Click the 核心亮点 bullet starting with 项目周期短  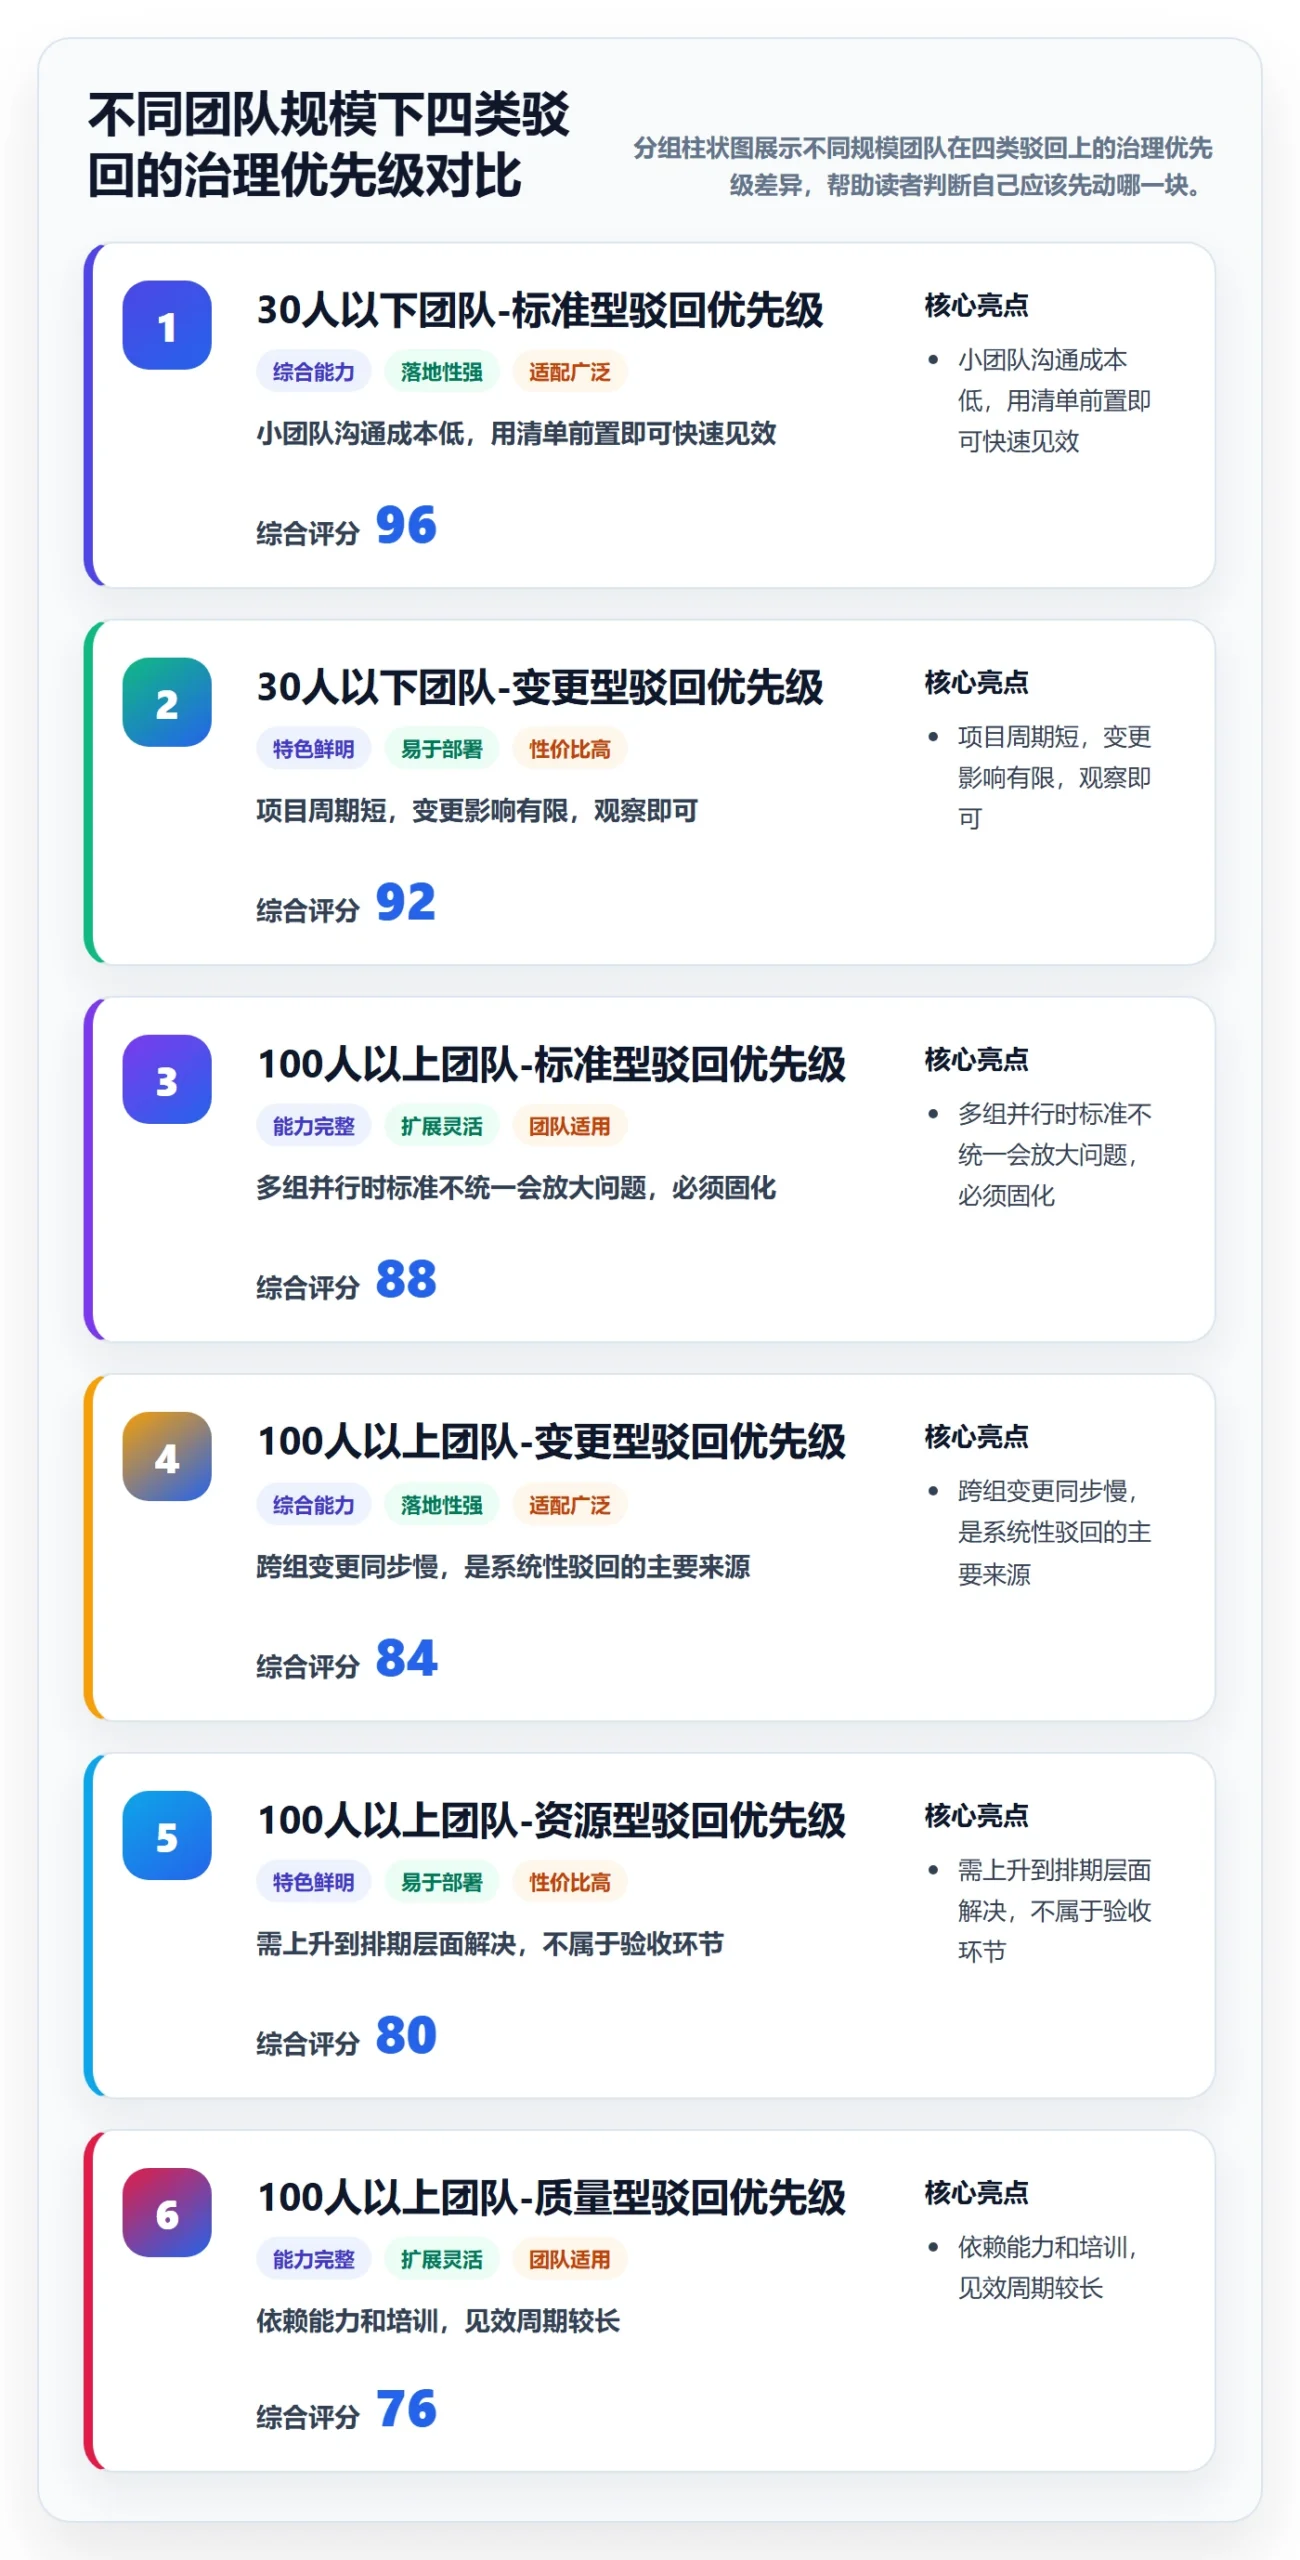[x=1054, y=777]
